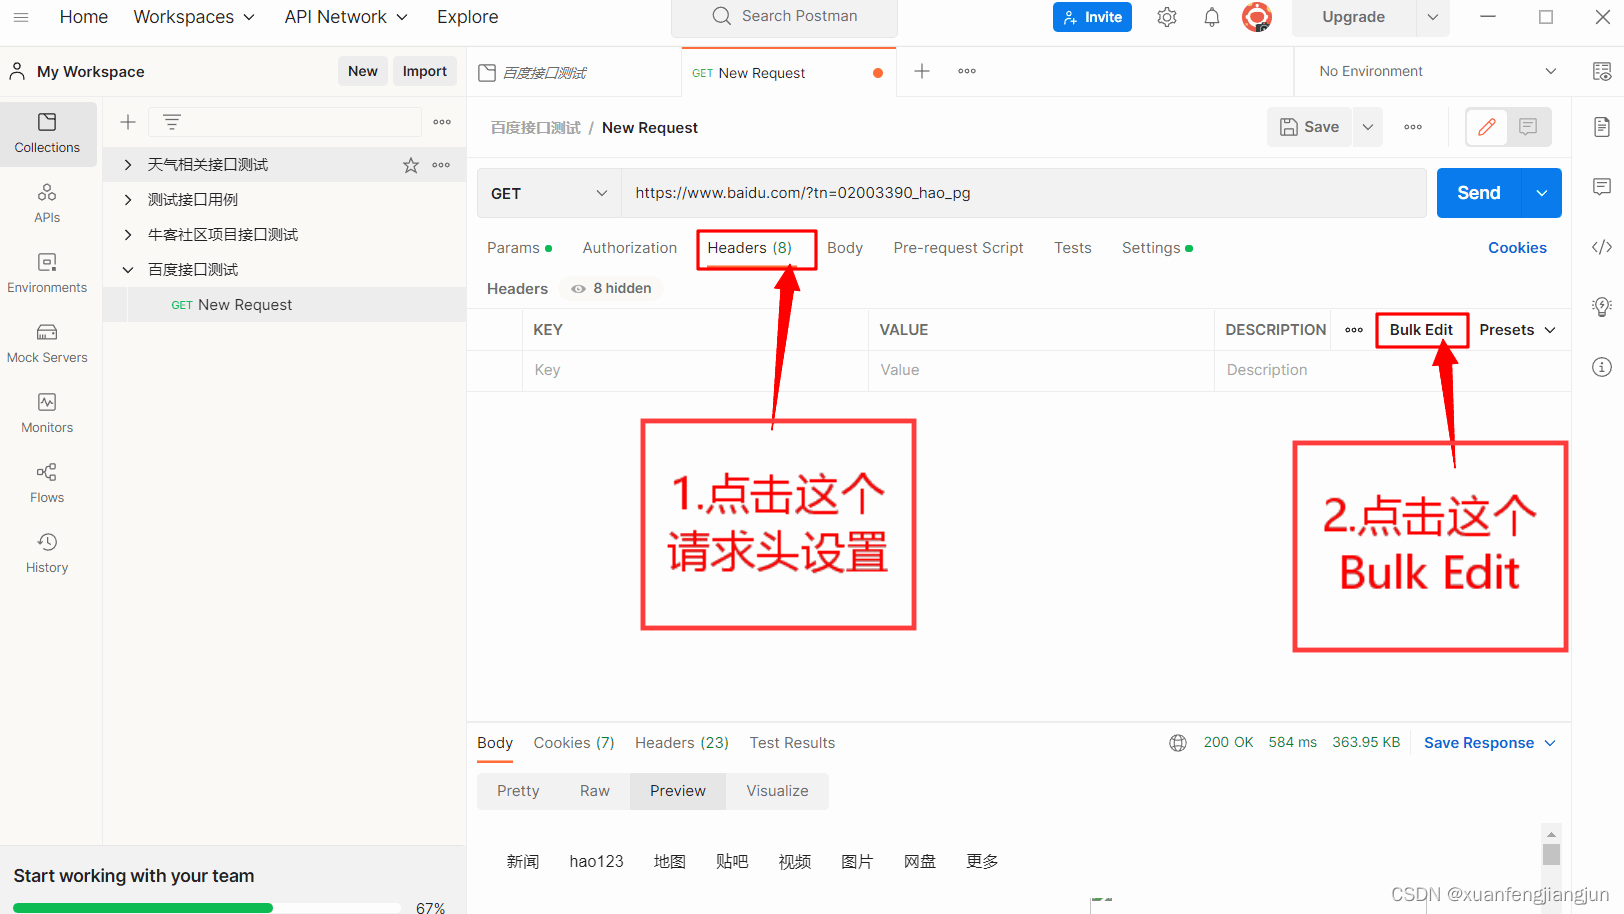Image resolution: width=1624 pixels, height=914 pixels.
Task: Open Flows in sidebar
Action: point(47,483)
